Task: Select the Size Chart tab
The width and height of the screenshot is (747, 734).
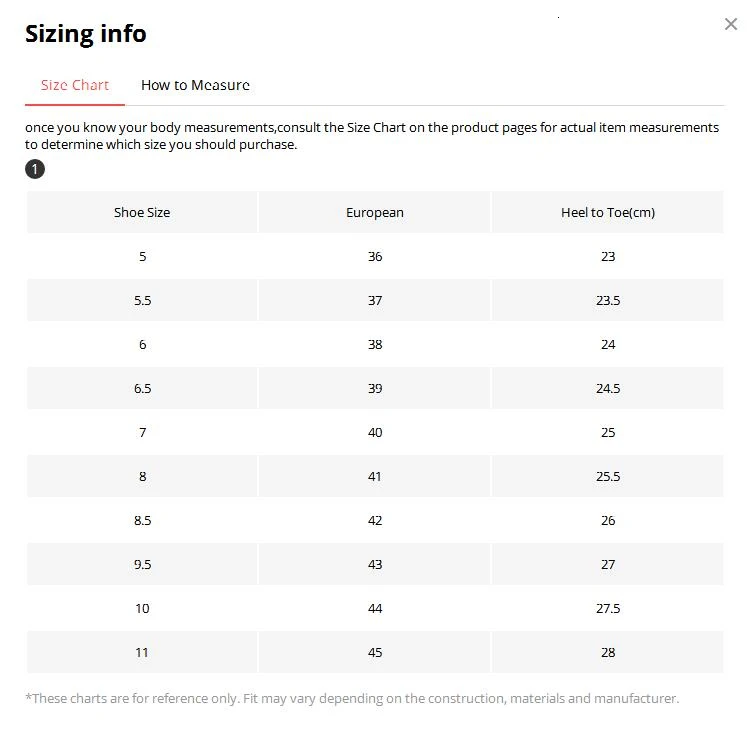Action: point(75,85)
